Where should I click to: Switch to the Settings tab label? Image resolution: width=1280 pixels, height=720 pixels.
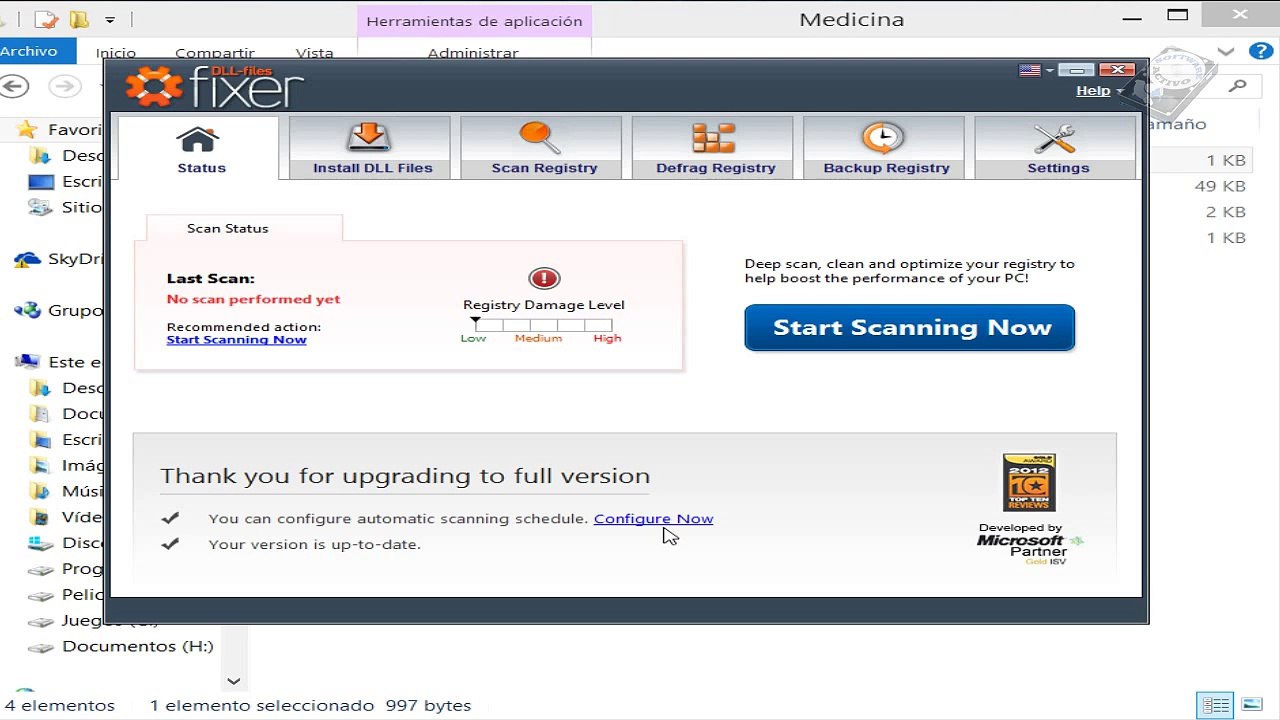pyautogui.click(x=1058, y=168)
